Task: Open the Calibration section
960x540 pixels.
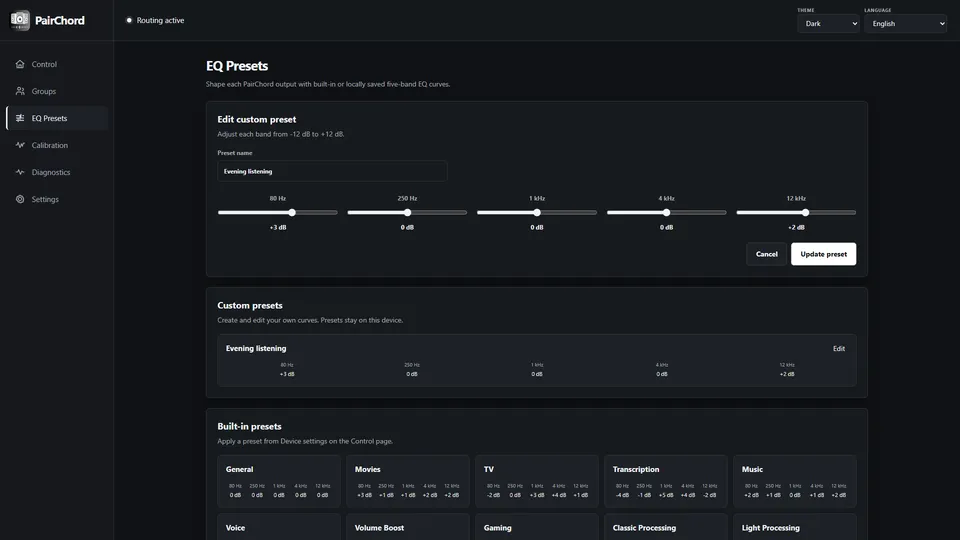Action: tap(57, 145)
